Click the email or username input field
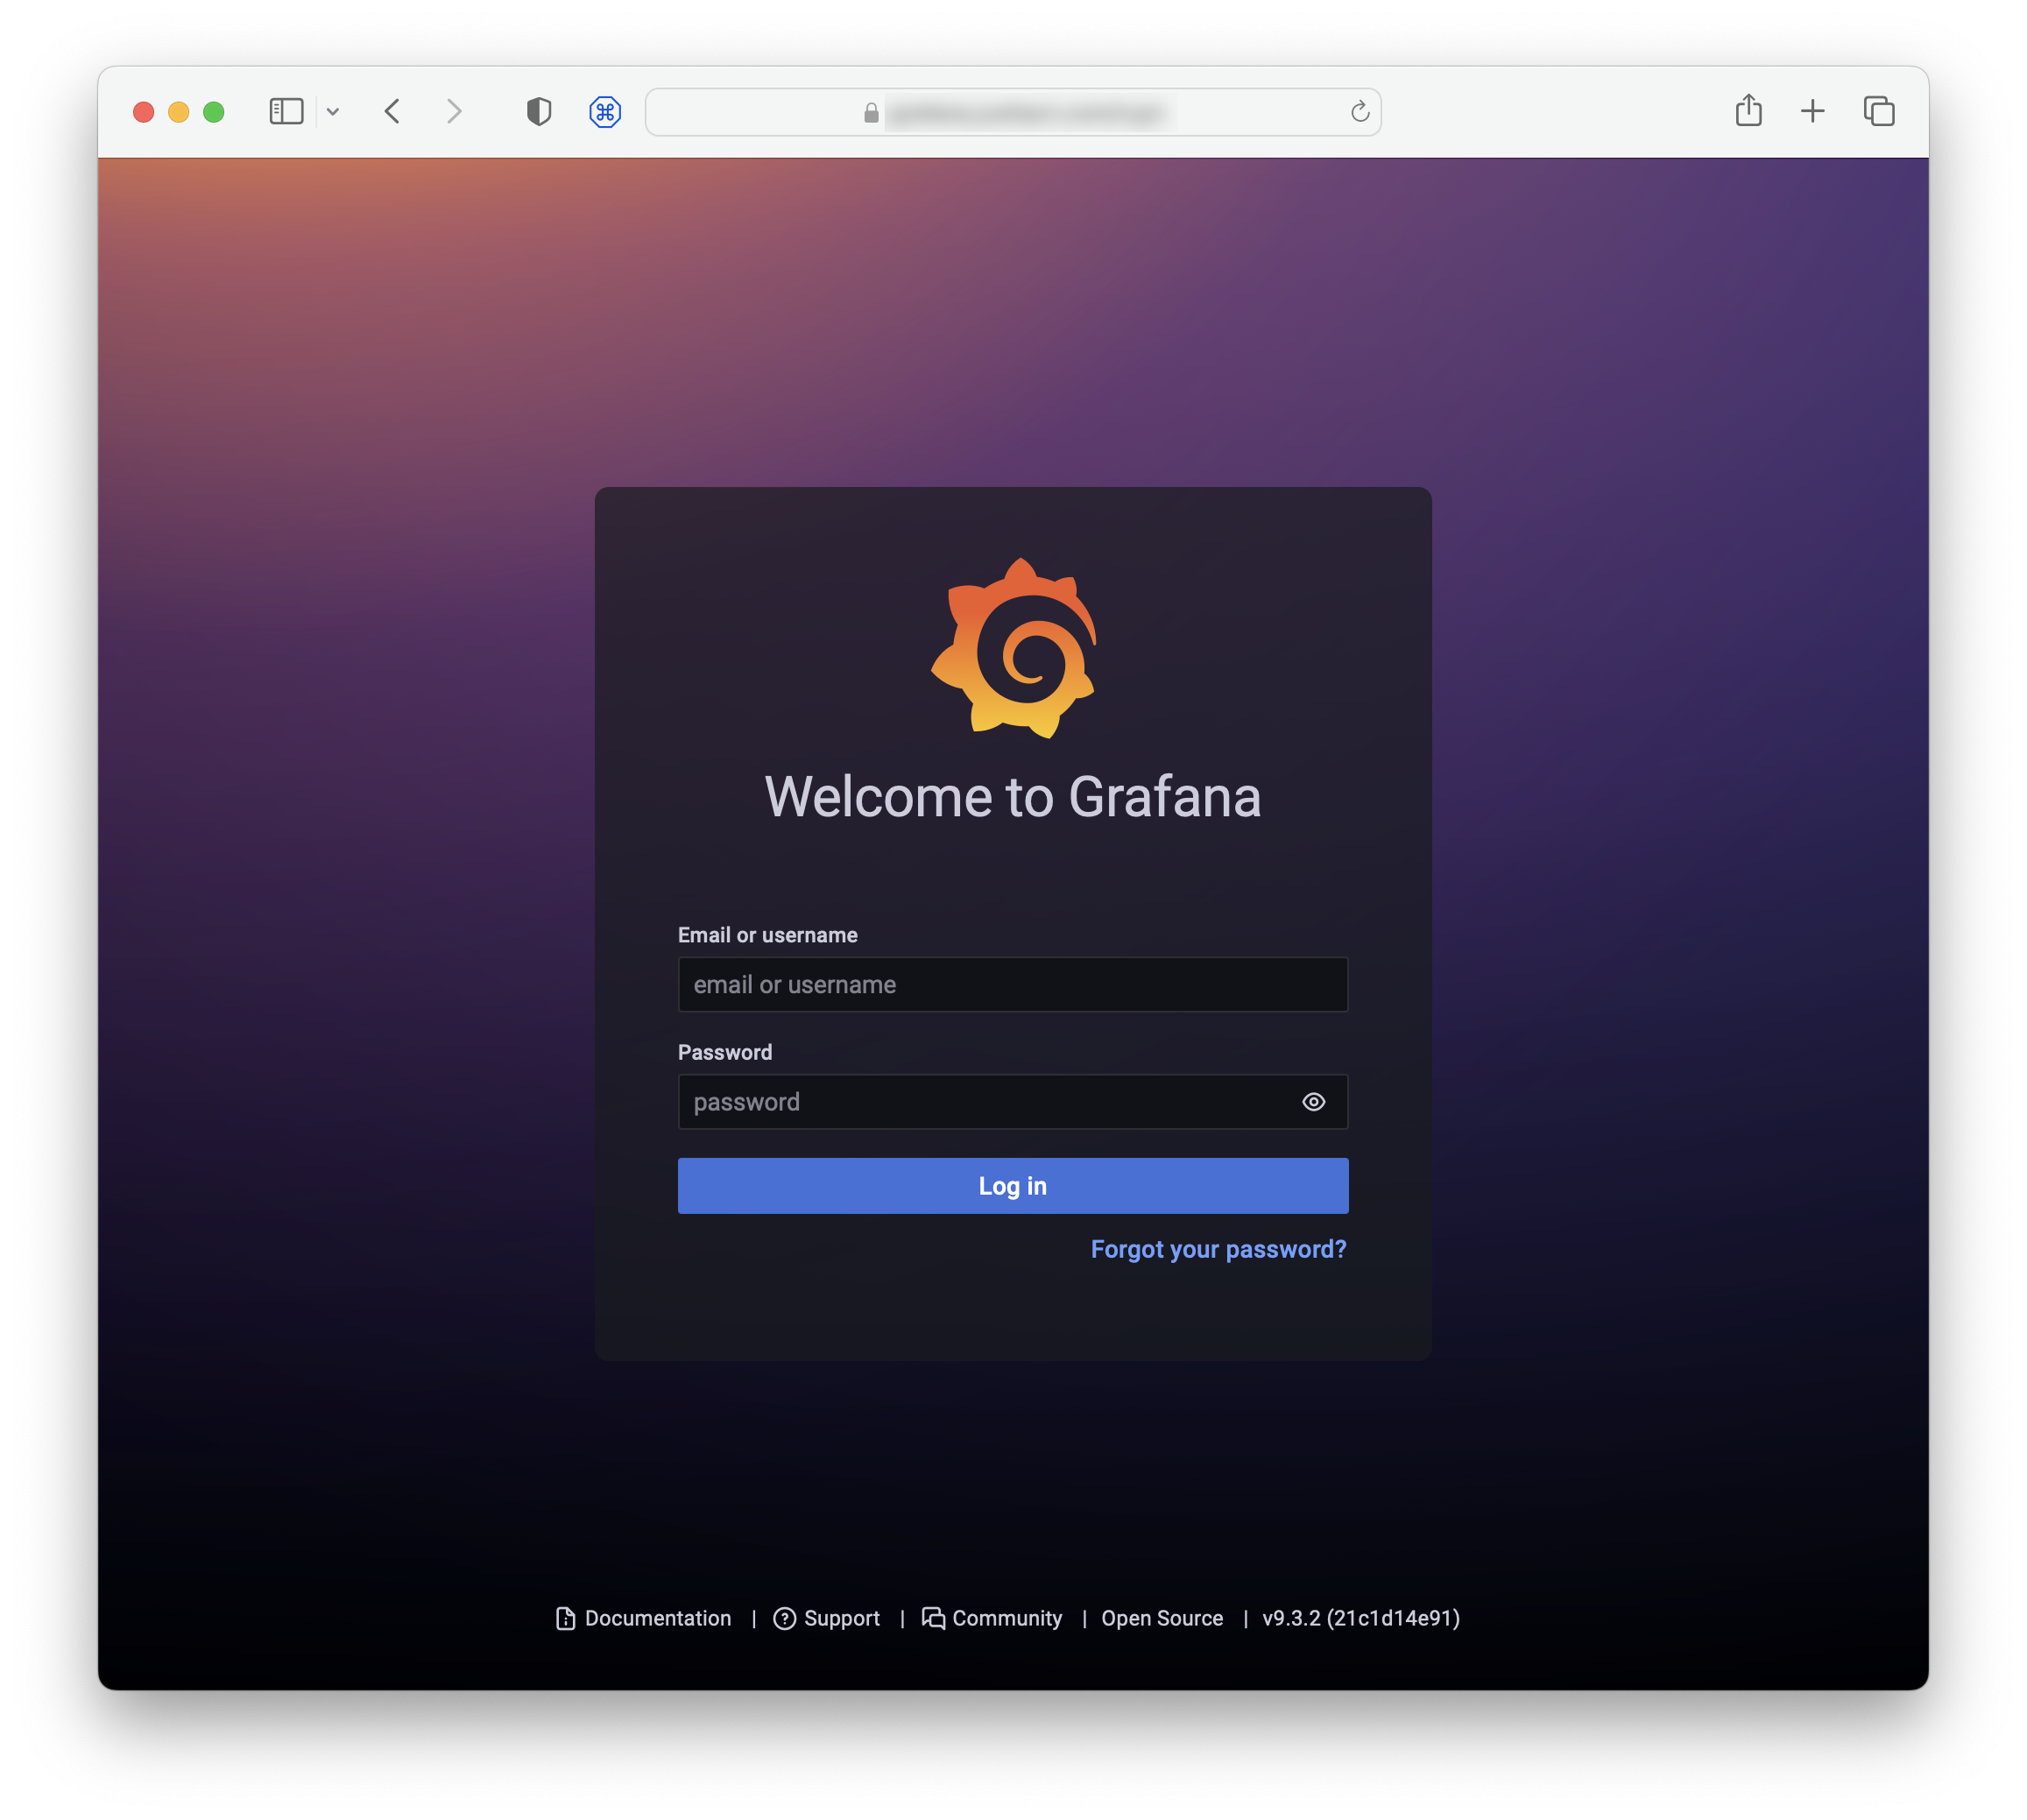Image resolution: width=2027 pixels, height=1820 pixels. pyautogui.click(x=1012, y=984)
